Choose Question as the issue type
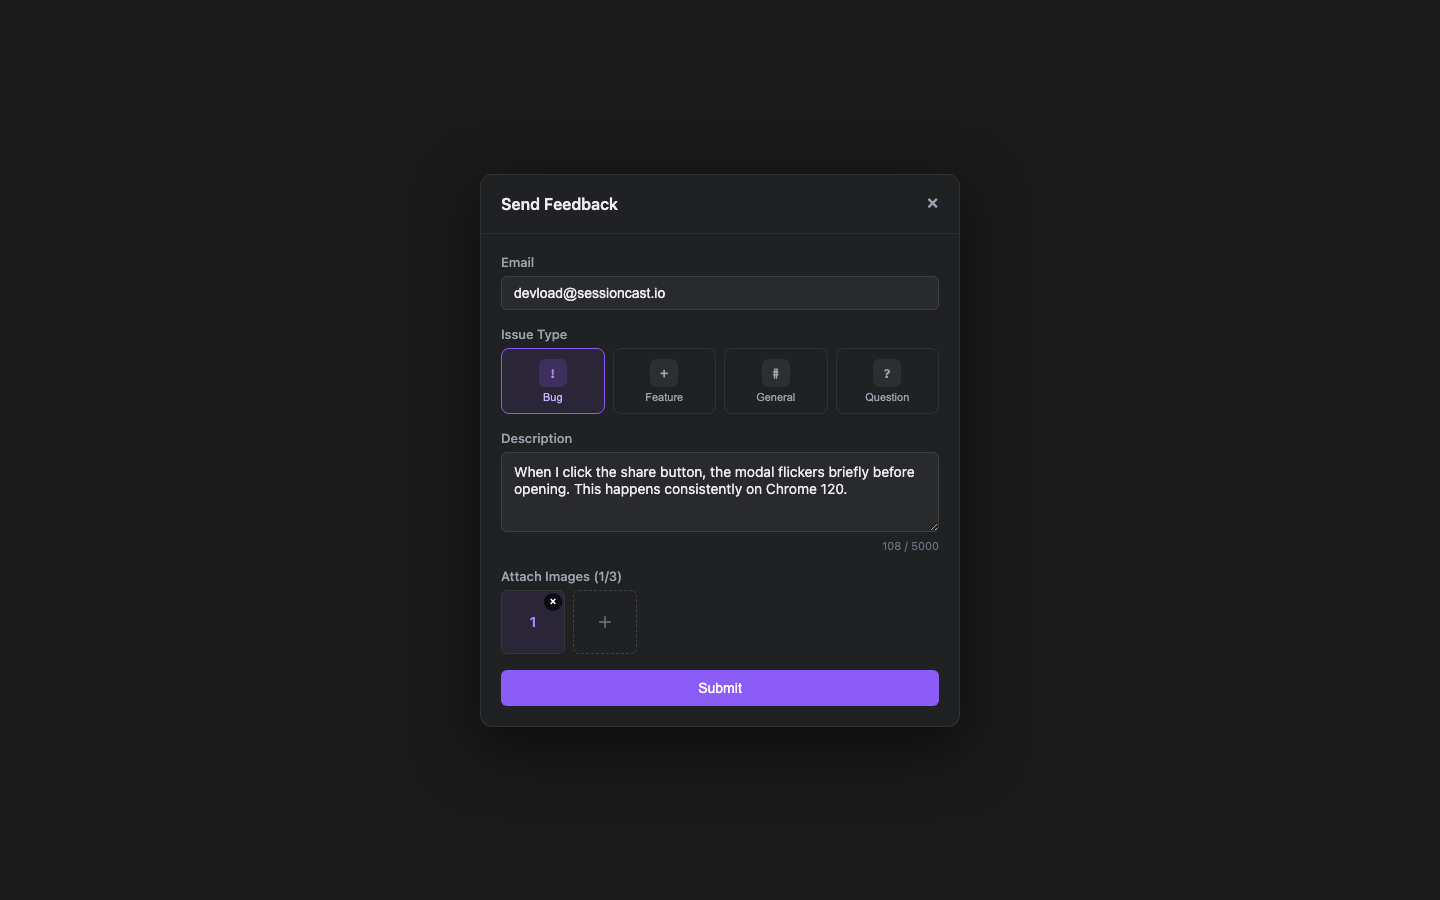The height and width of the screenshot is (900, 1440). (x=887, y=381)
